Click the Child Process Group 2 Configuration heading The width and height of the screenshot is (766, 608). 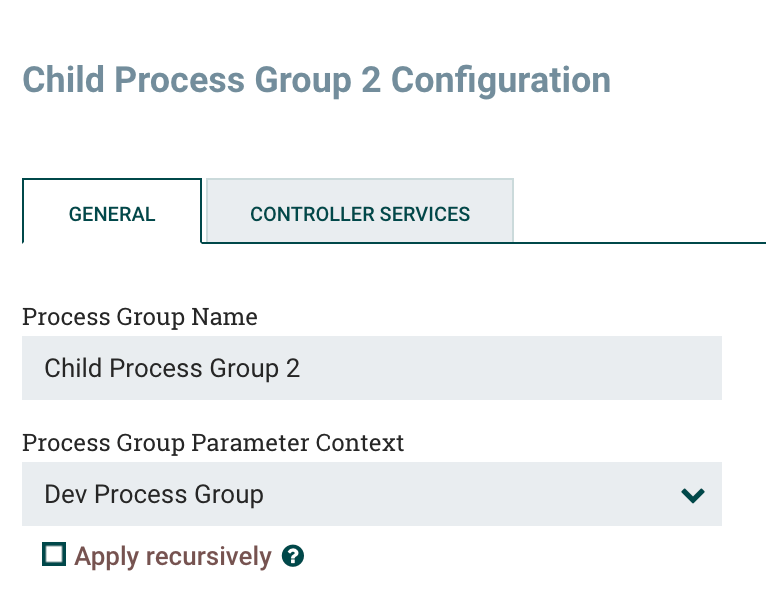pos(316,79)
